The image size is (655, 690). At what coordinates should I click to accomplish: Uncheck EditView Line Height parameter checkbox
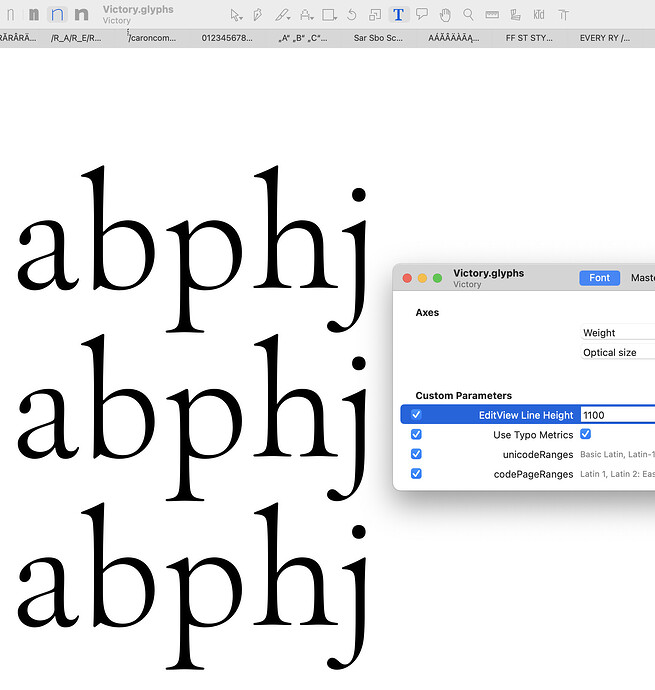[416, 415]
